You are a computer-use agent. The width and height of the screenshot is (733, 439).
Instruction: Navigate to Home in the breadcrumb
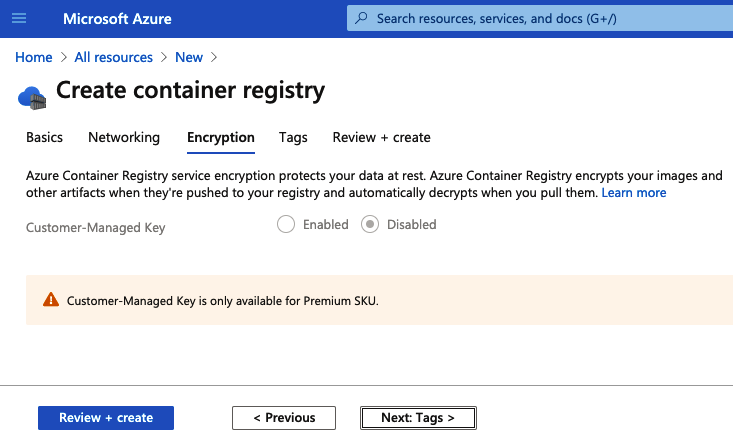coord(34,57)
